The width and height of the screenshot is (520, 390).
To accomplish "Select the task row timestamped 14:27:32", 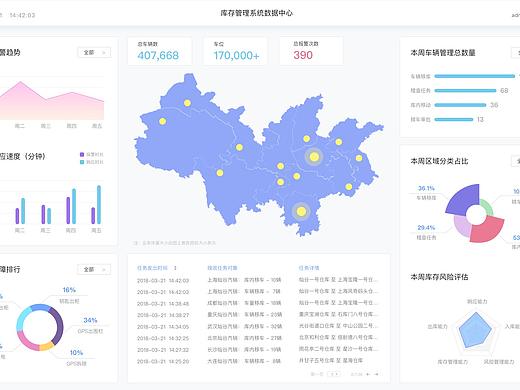I will click(258, 350).
